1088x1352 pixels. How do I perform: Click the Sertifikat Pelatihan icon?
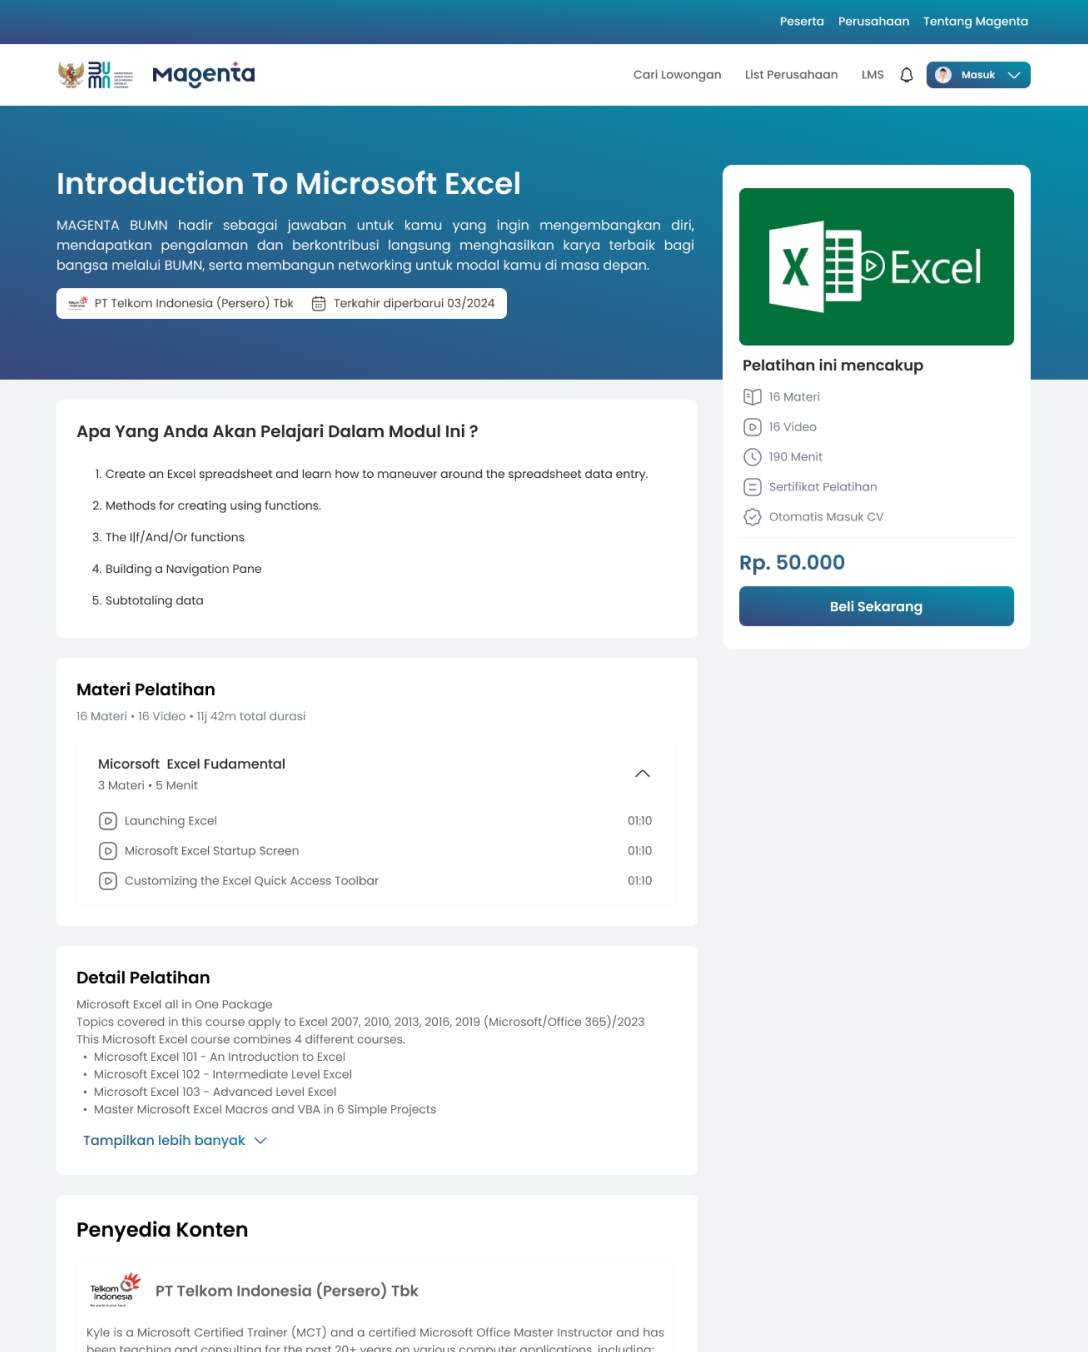pos(752,487)
